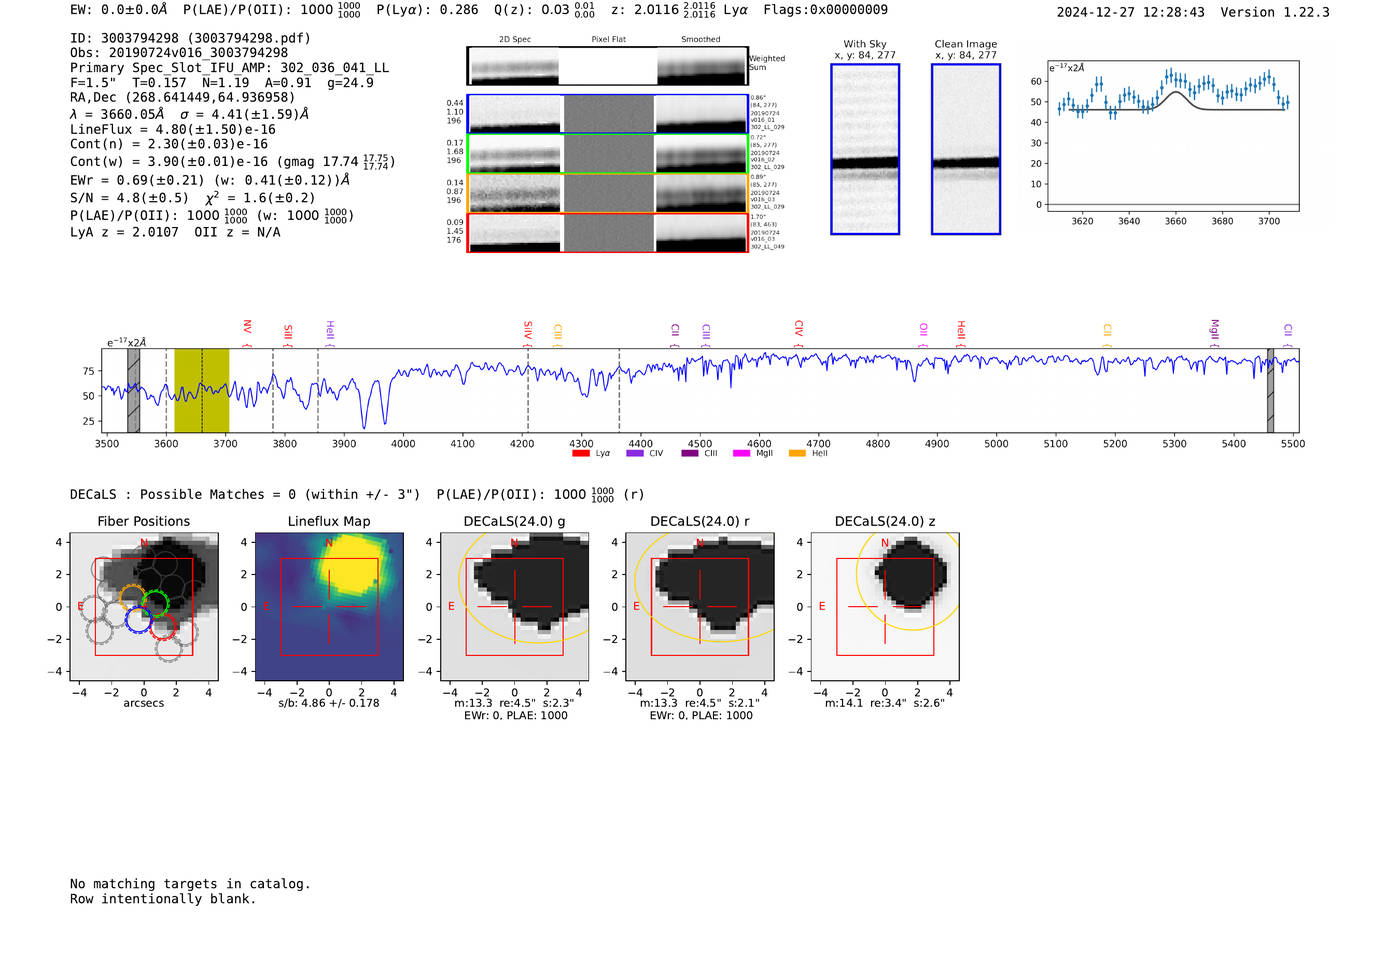This screenshot has width=1400, height=953.
Task: Click the 'S/N = 4.8(±0.5)' line
Action: click(193, 197)
